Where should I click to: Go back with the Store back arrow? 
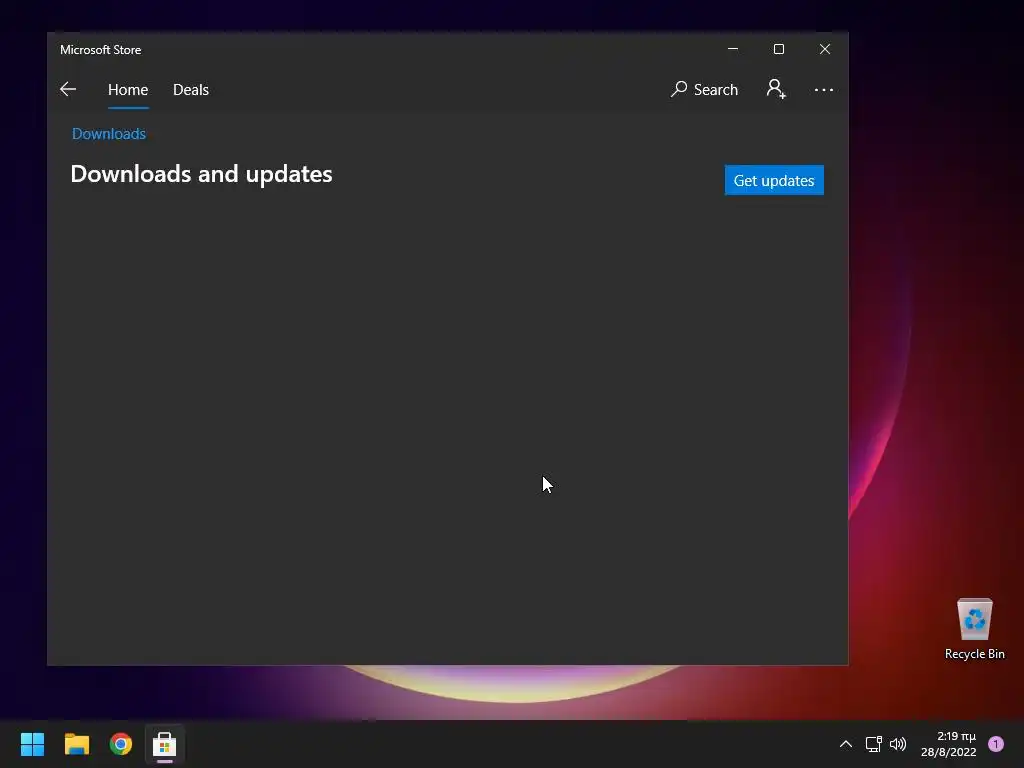tap(68, 89)
